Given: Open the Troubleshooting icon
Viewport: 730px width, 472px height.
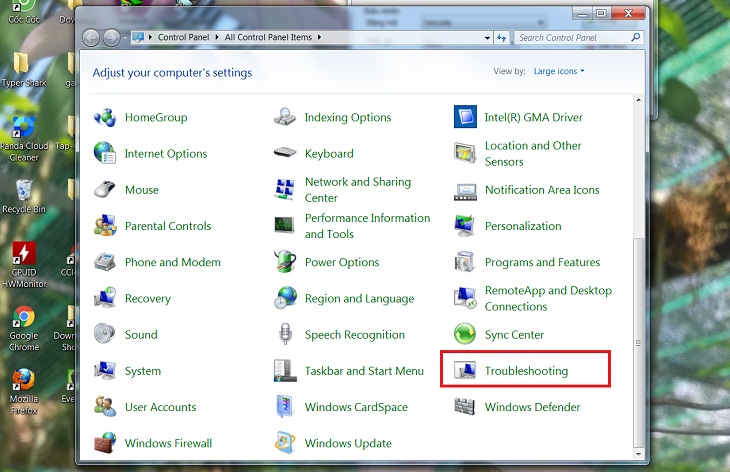Looking at the screenshot, I should (x=465, y=371).
